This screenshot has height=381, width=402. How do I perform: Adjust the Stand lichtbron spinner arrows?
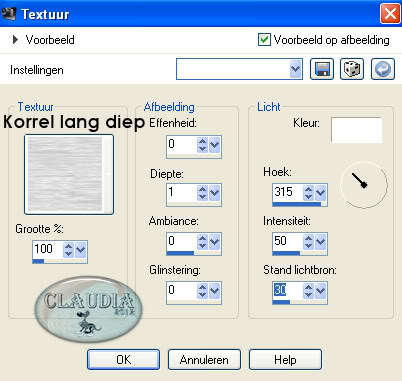308,291
